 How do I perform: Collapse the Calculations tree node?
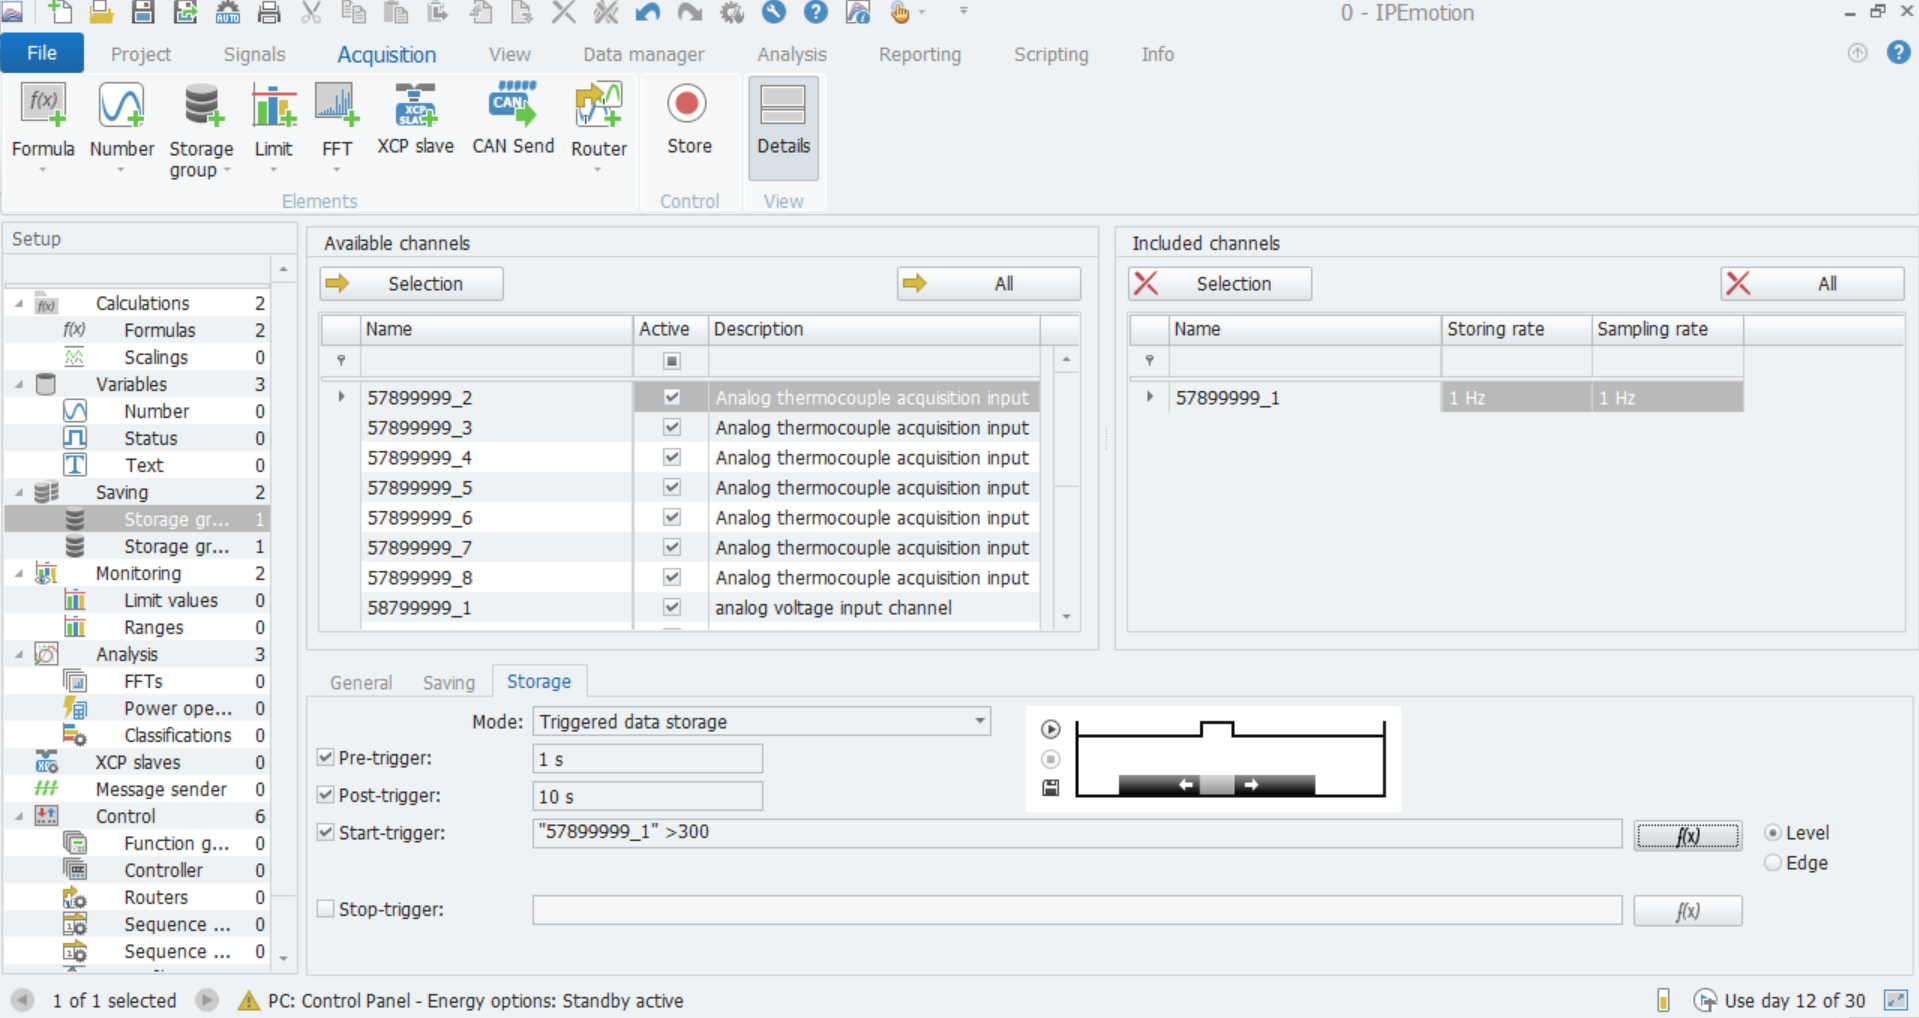pos(19,303)
